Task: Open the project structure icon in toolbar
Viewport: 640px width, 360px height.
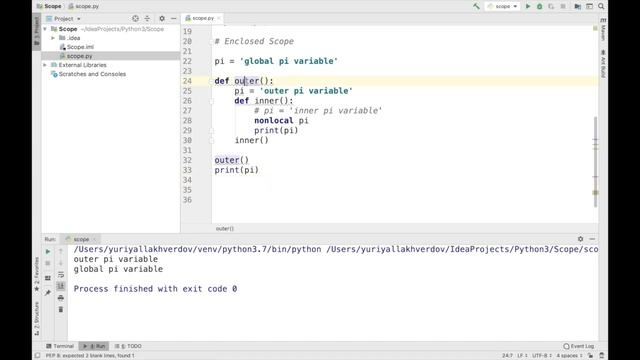Action: pos(577,6)
